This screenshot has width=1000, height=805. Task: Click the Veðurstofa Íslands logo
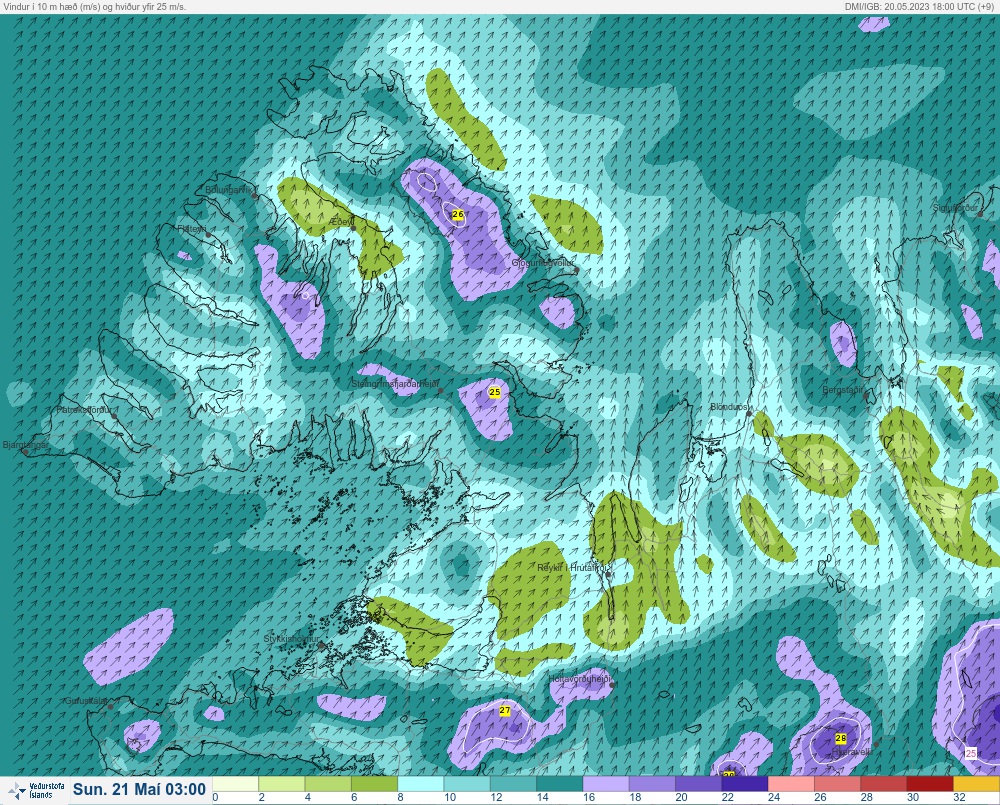(x=35, y=791)
